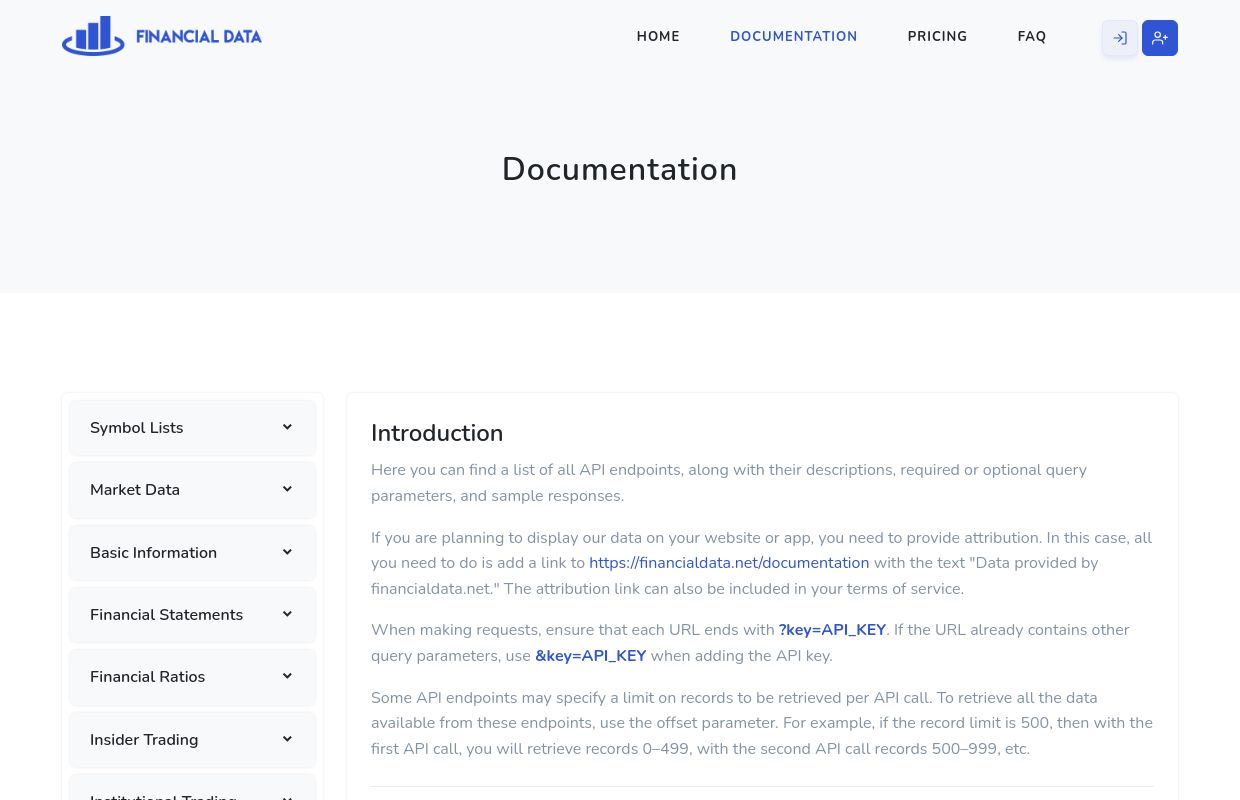Click the chevron next to Market Data
The height and width of the screenshot is (800, 1240).
(x=287, y=489)
